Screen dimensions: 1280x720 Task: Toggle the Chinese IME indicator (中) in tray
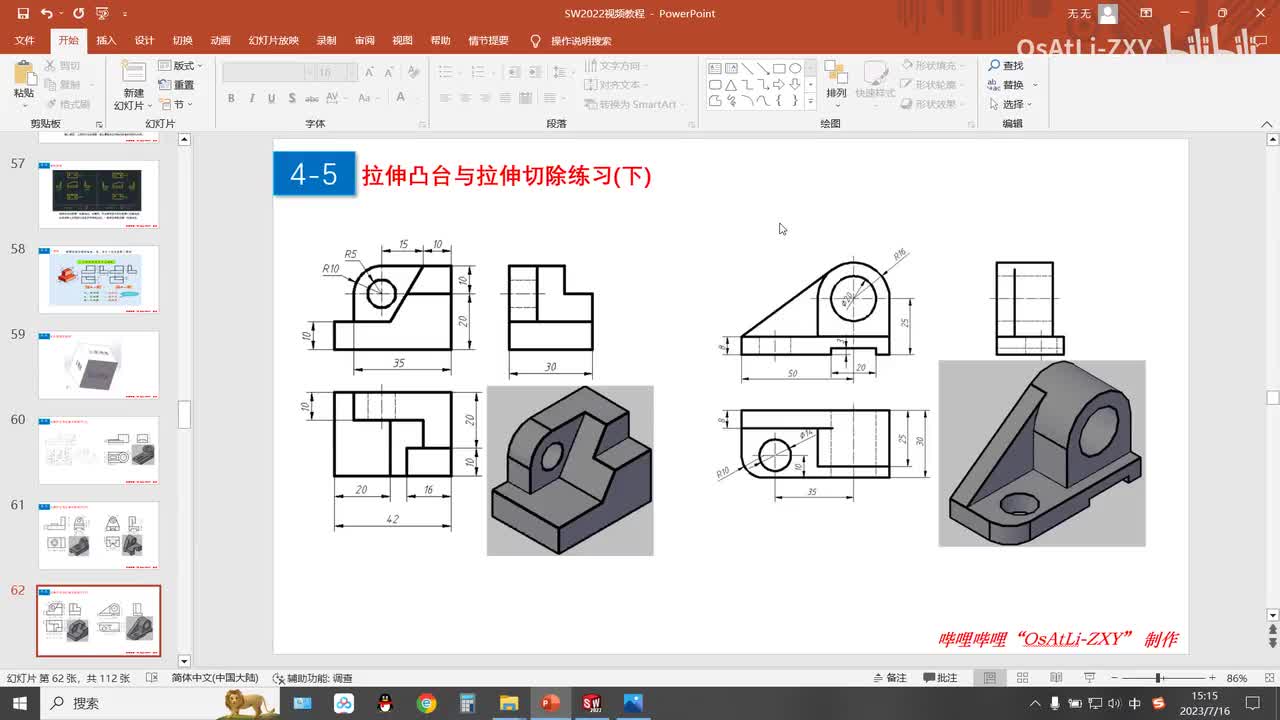click(x=1135, y=703)
